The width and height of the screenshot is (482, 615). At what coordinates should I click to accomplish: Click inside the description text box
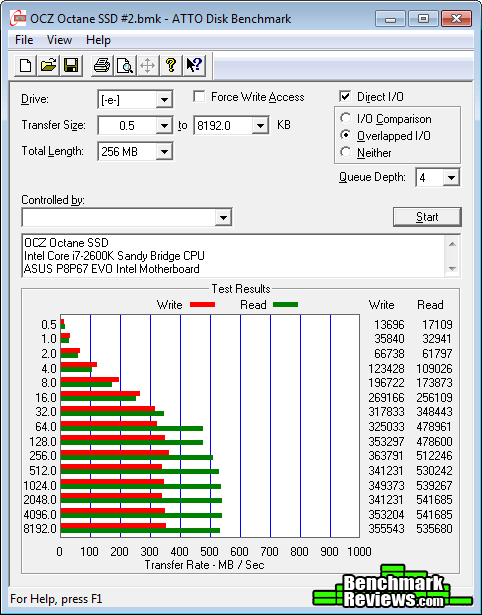233,256
